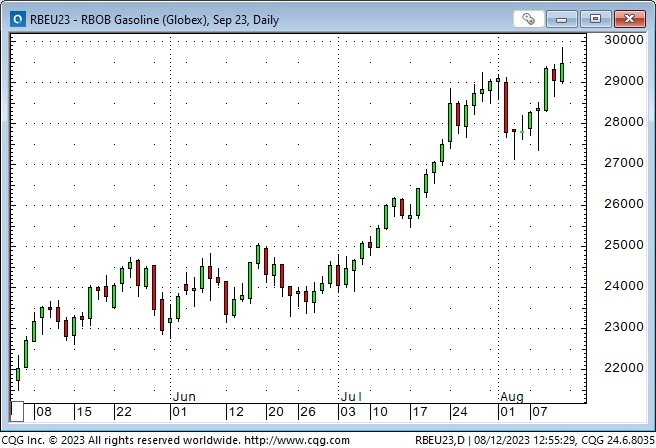Click the 08/12/2023 12:55:29 timestamp

click(x=526, y=440)
